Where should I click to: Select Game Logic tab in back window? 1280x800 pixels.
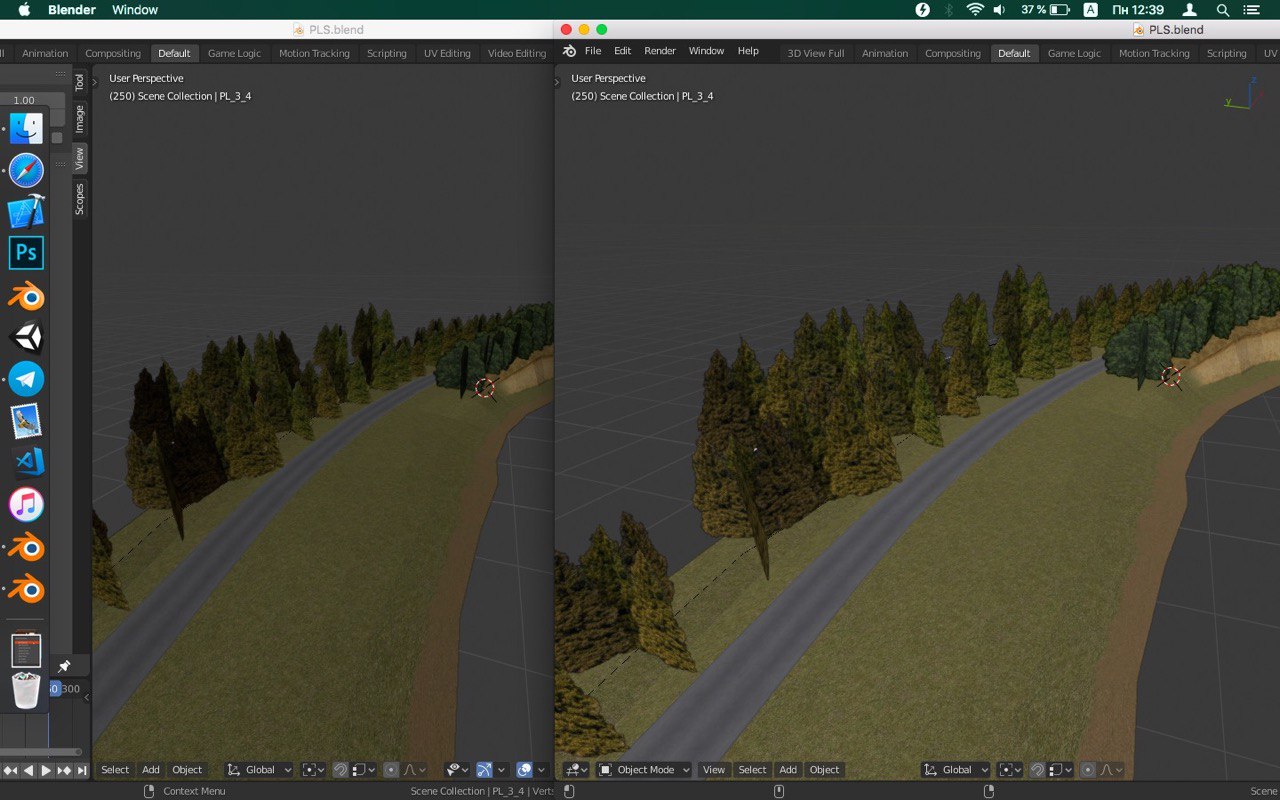coord(234,53)
